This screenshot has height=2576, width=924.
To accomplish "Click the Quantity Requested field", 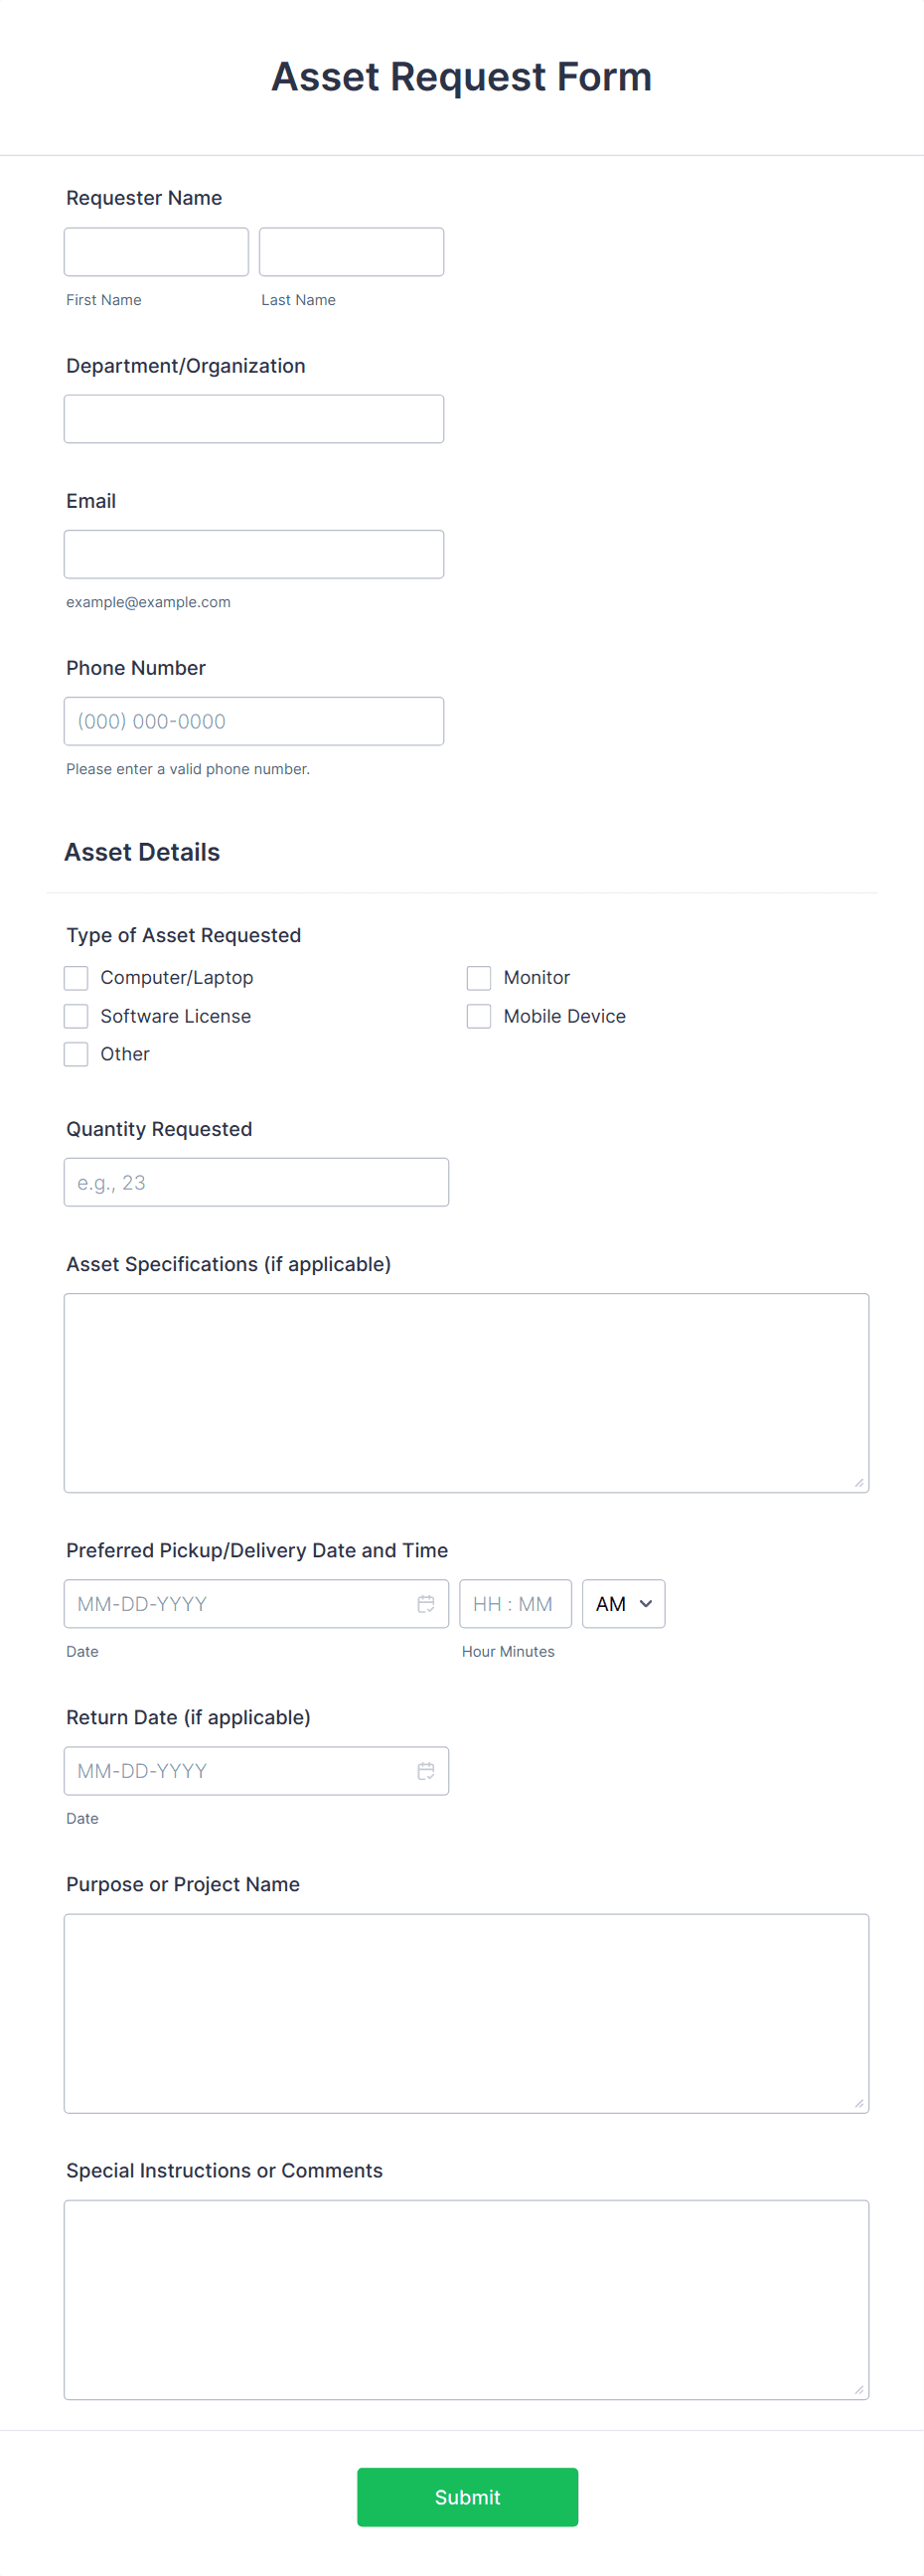I will pos(256,1181).
